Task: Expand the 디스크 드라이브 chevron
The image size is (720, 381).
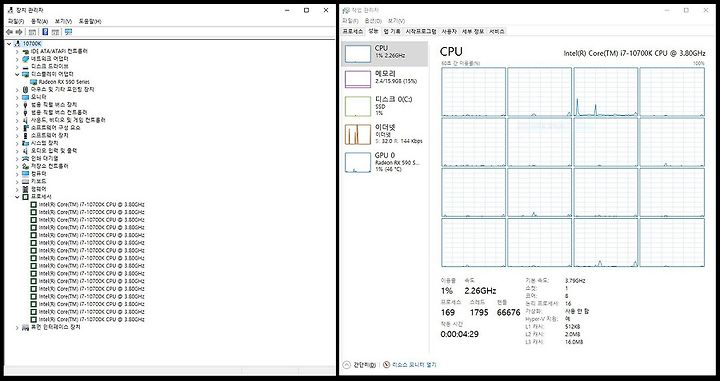Action: (x=17, y=67)
